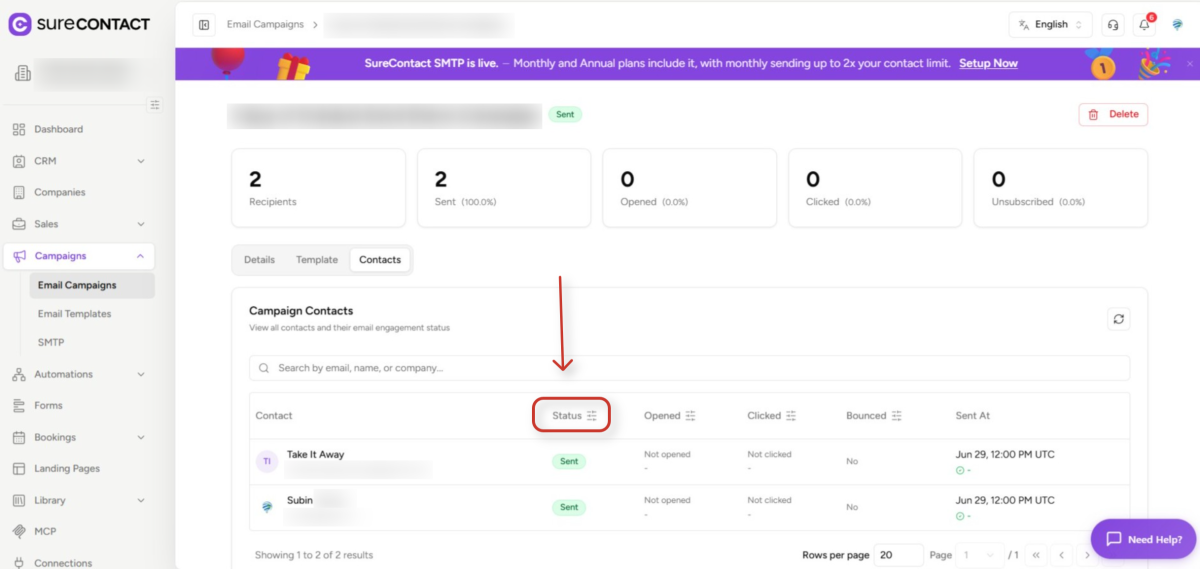Image resolution: width=1200 pixels, height=569 pixels.
Task: Click the CRM contact icon
Action: click(x=19, y=161)
